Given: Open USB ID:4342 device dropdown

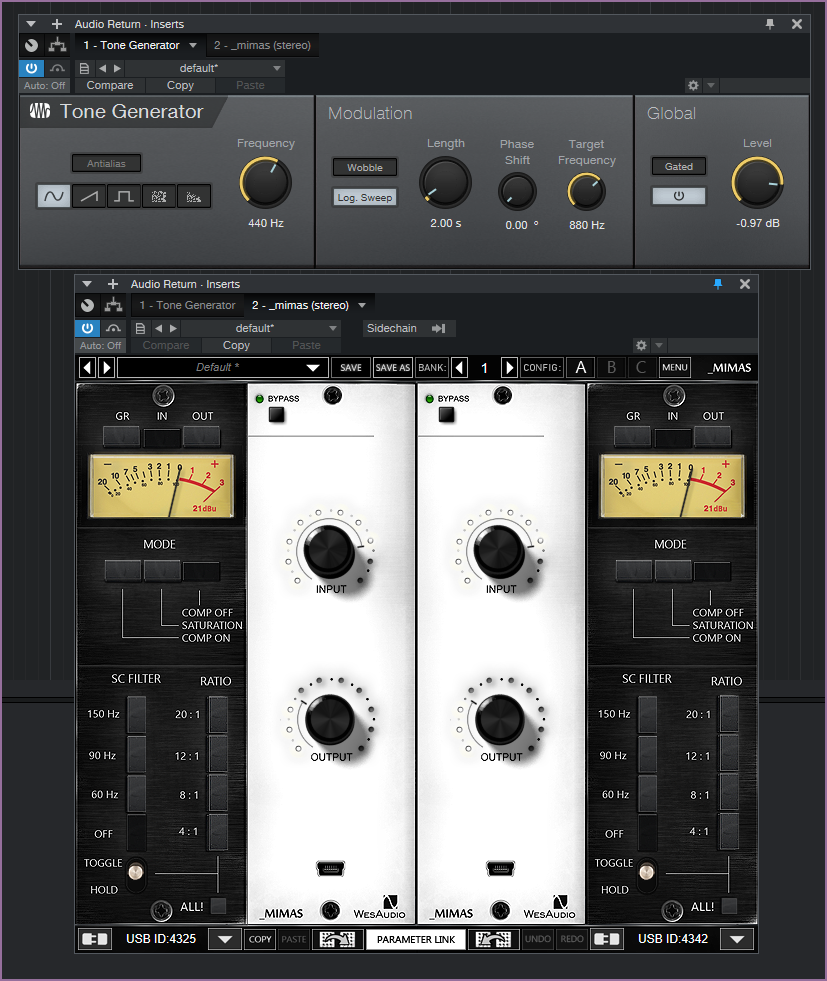Looking at the screenshot, I should click(x=737, y=939).
